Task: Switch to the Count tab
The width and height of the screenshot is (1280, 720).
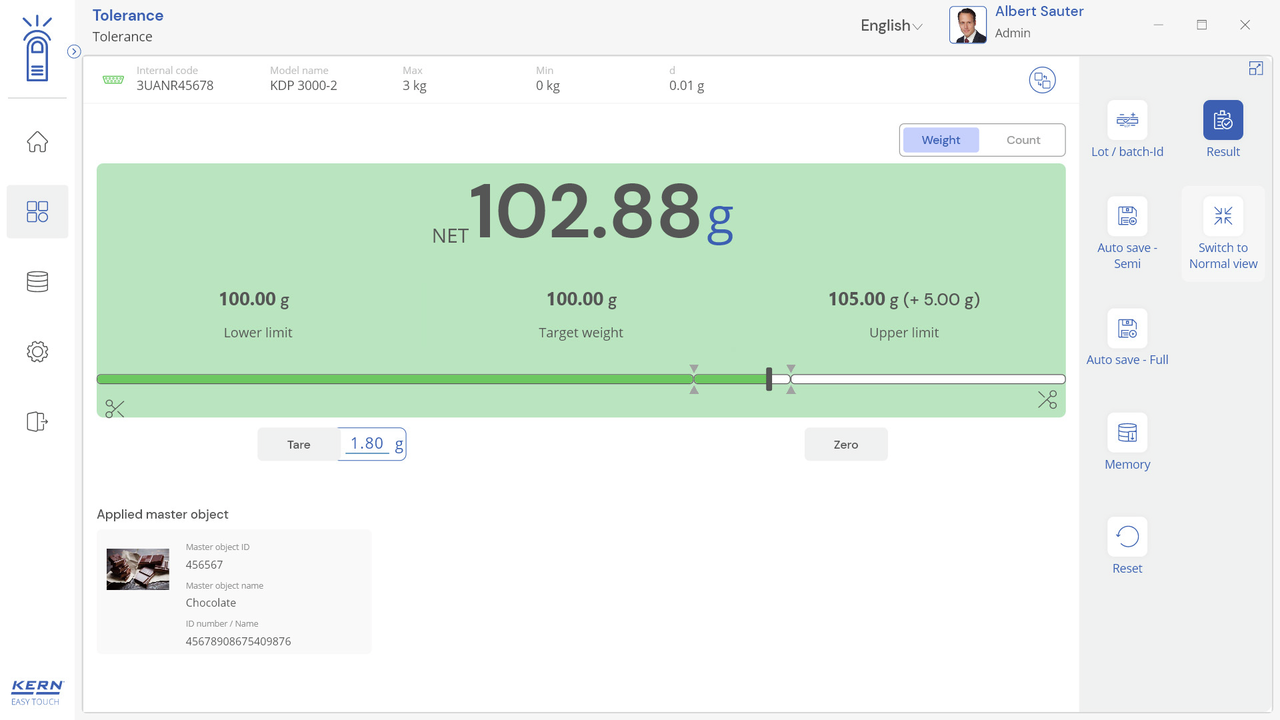Action: (x=1023, y=140)
